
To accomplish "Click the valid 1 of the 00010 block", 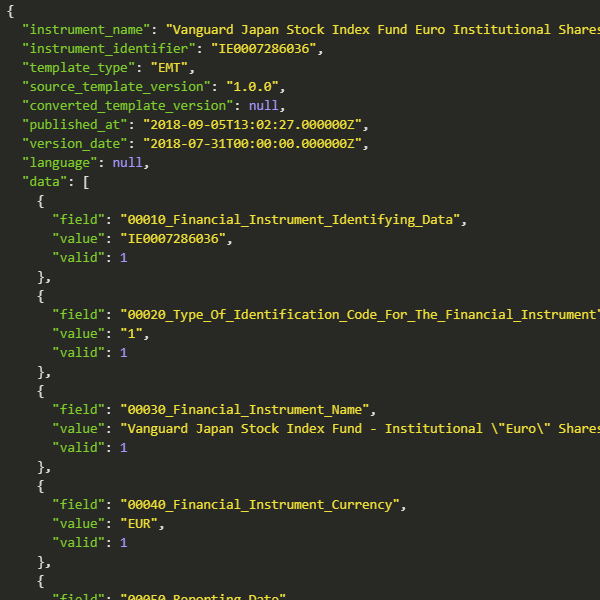I will (124, 258).
